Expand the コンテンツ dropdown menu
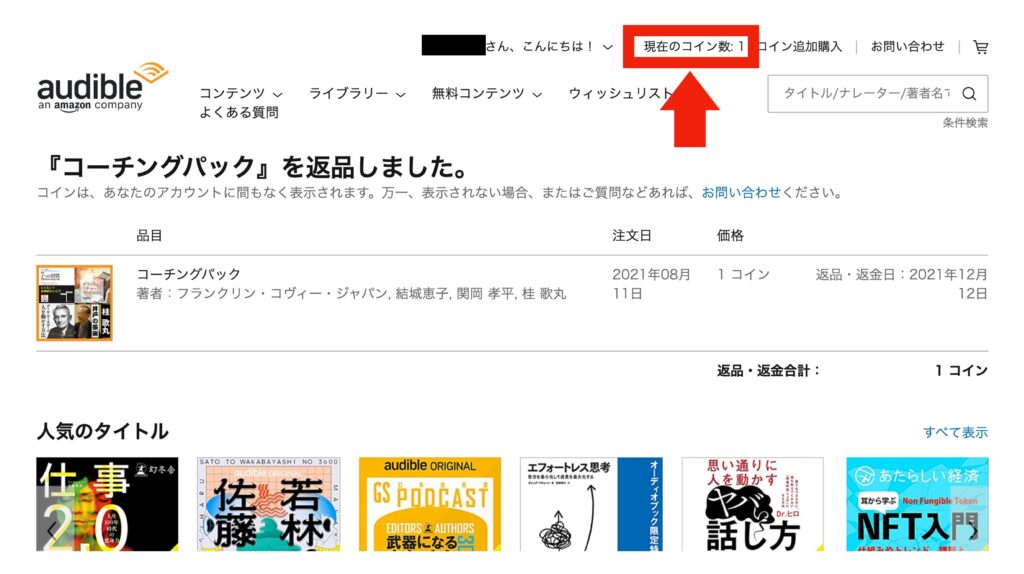Viewport: 1024px width, 574px height. coord(241,93)
